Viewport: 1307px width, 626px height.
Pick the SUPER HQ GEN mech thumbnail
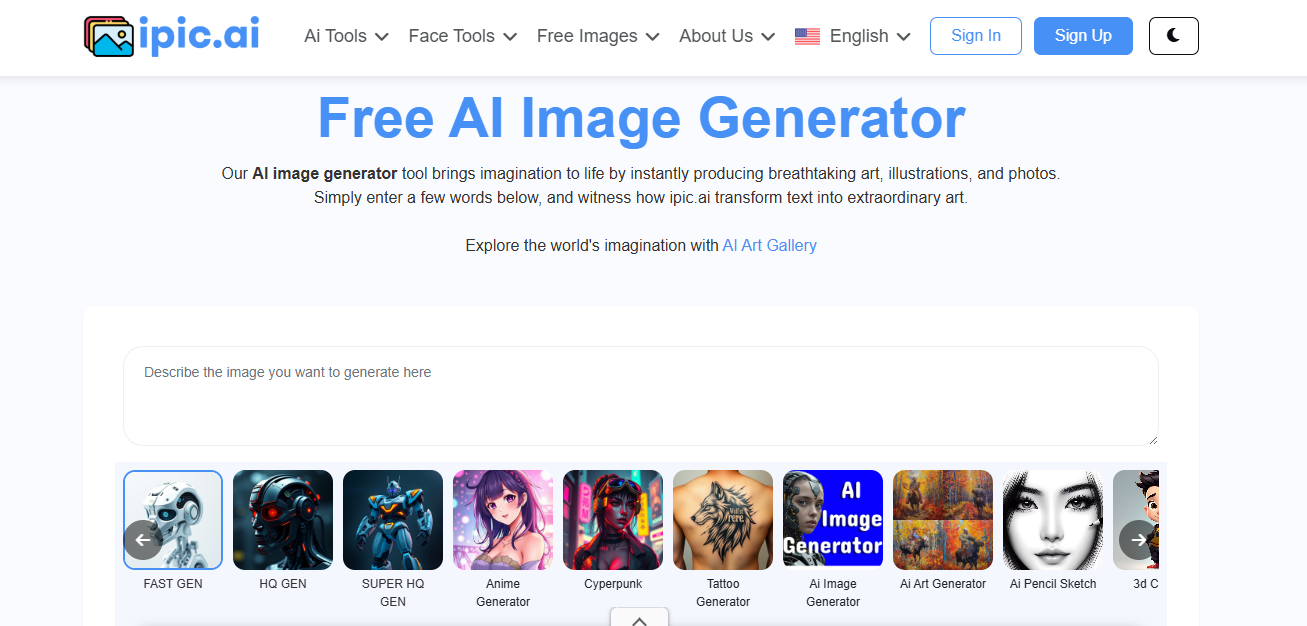[x=393, y=520]
